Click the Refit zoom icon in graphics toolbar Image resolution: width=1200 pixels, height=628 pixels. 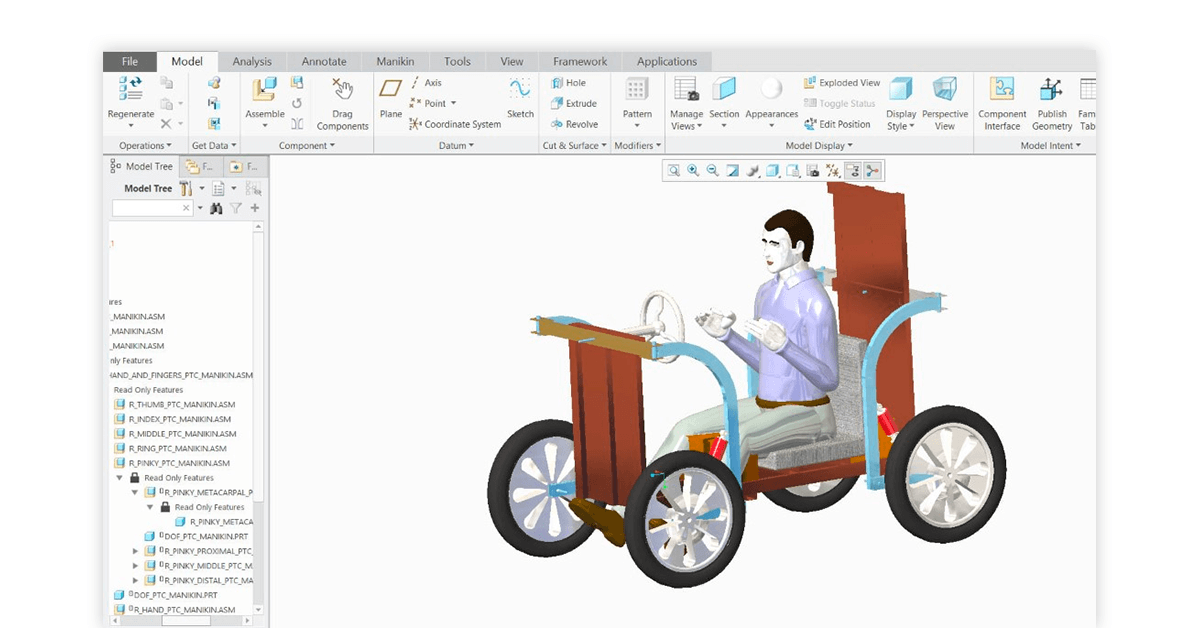pyautogui.click(x=674, y=171)
